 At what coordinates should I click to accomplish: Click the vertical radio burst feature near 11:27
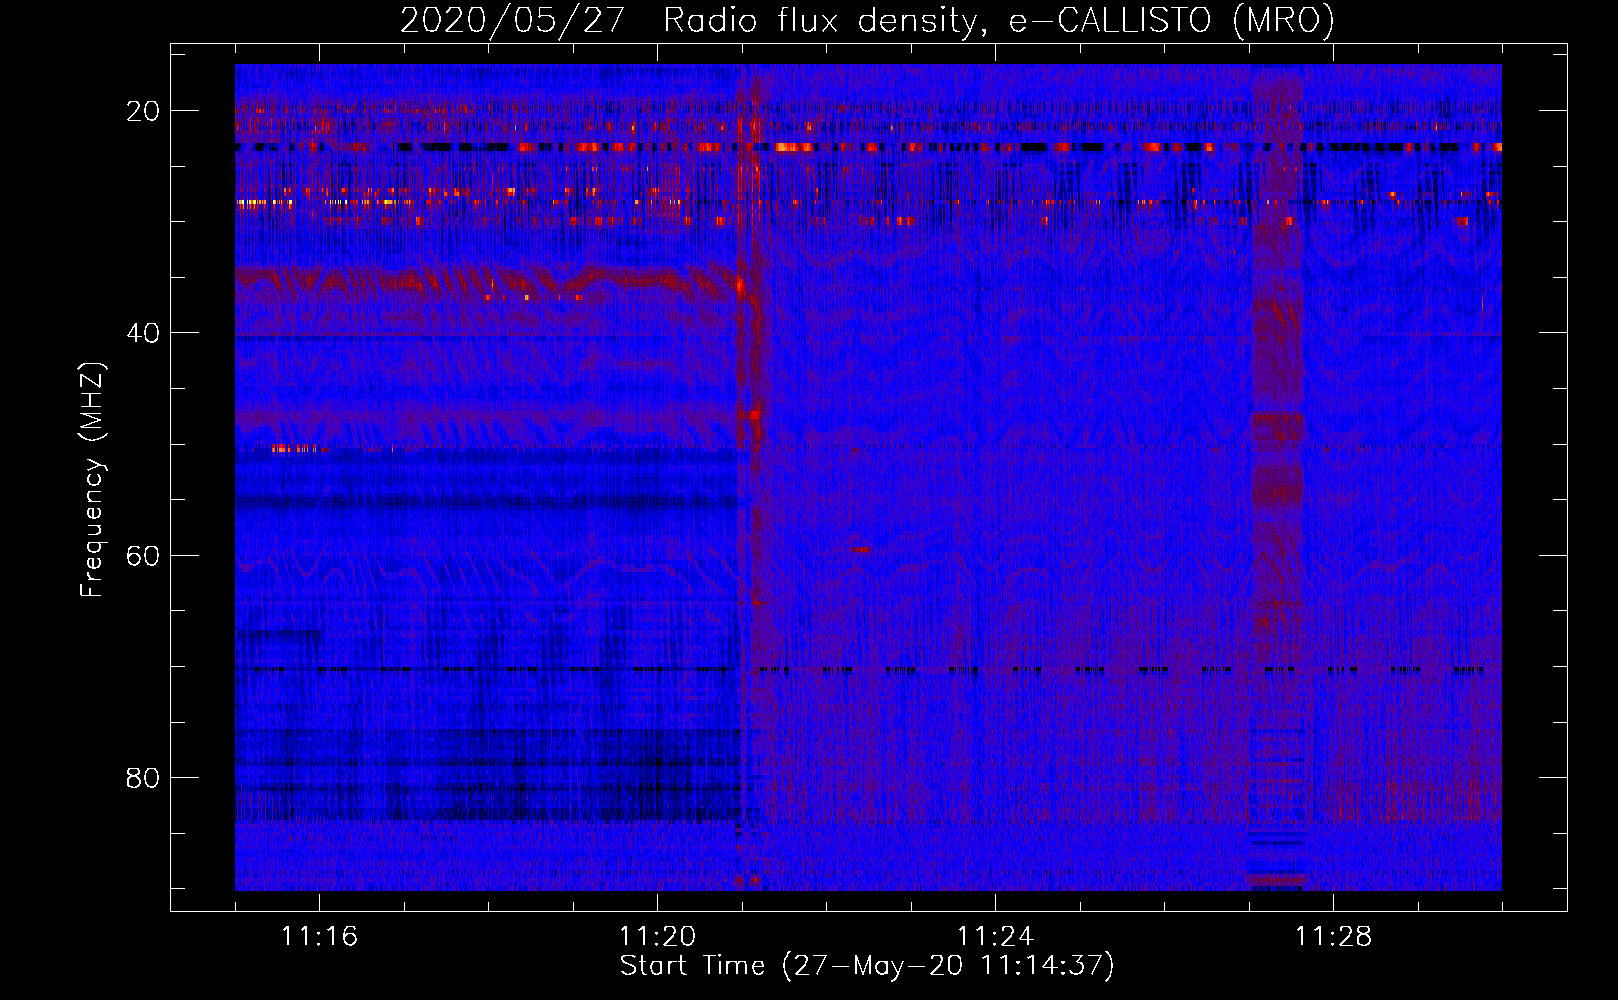(1278, 478)
